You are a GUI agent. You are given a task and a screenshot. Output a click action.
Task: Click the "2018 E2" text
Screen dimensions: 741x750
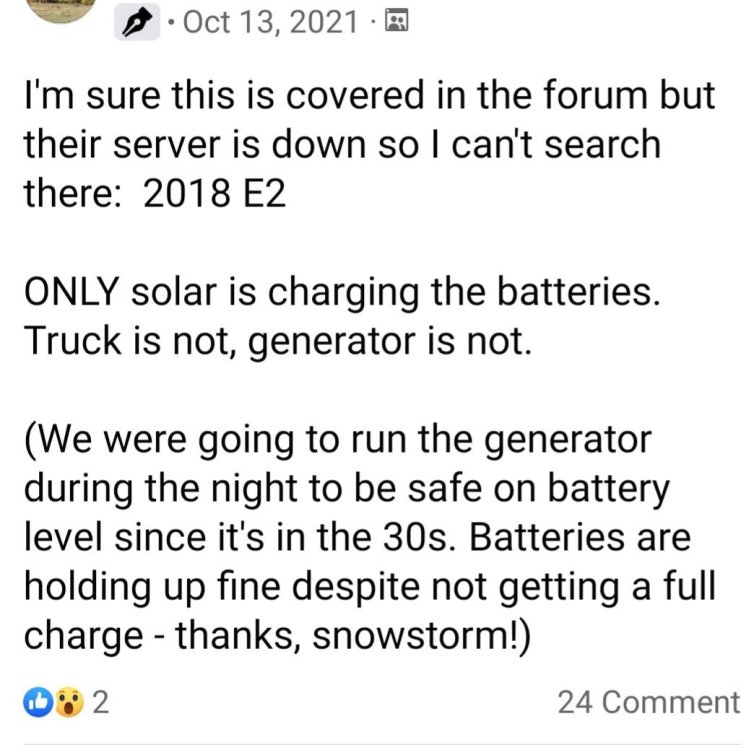[214, 194]
